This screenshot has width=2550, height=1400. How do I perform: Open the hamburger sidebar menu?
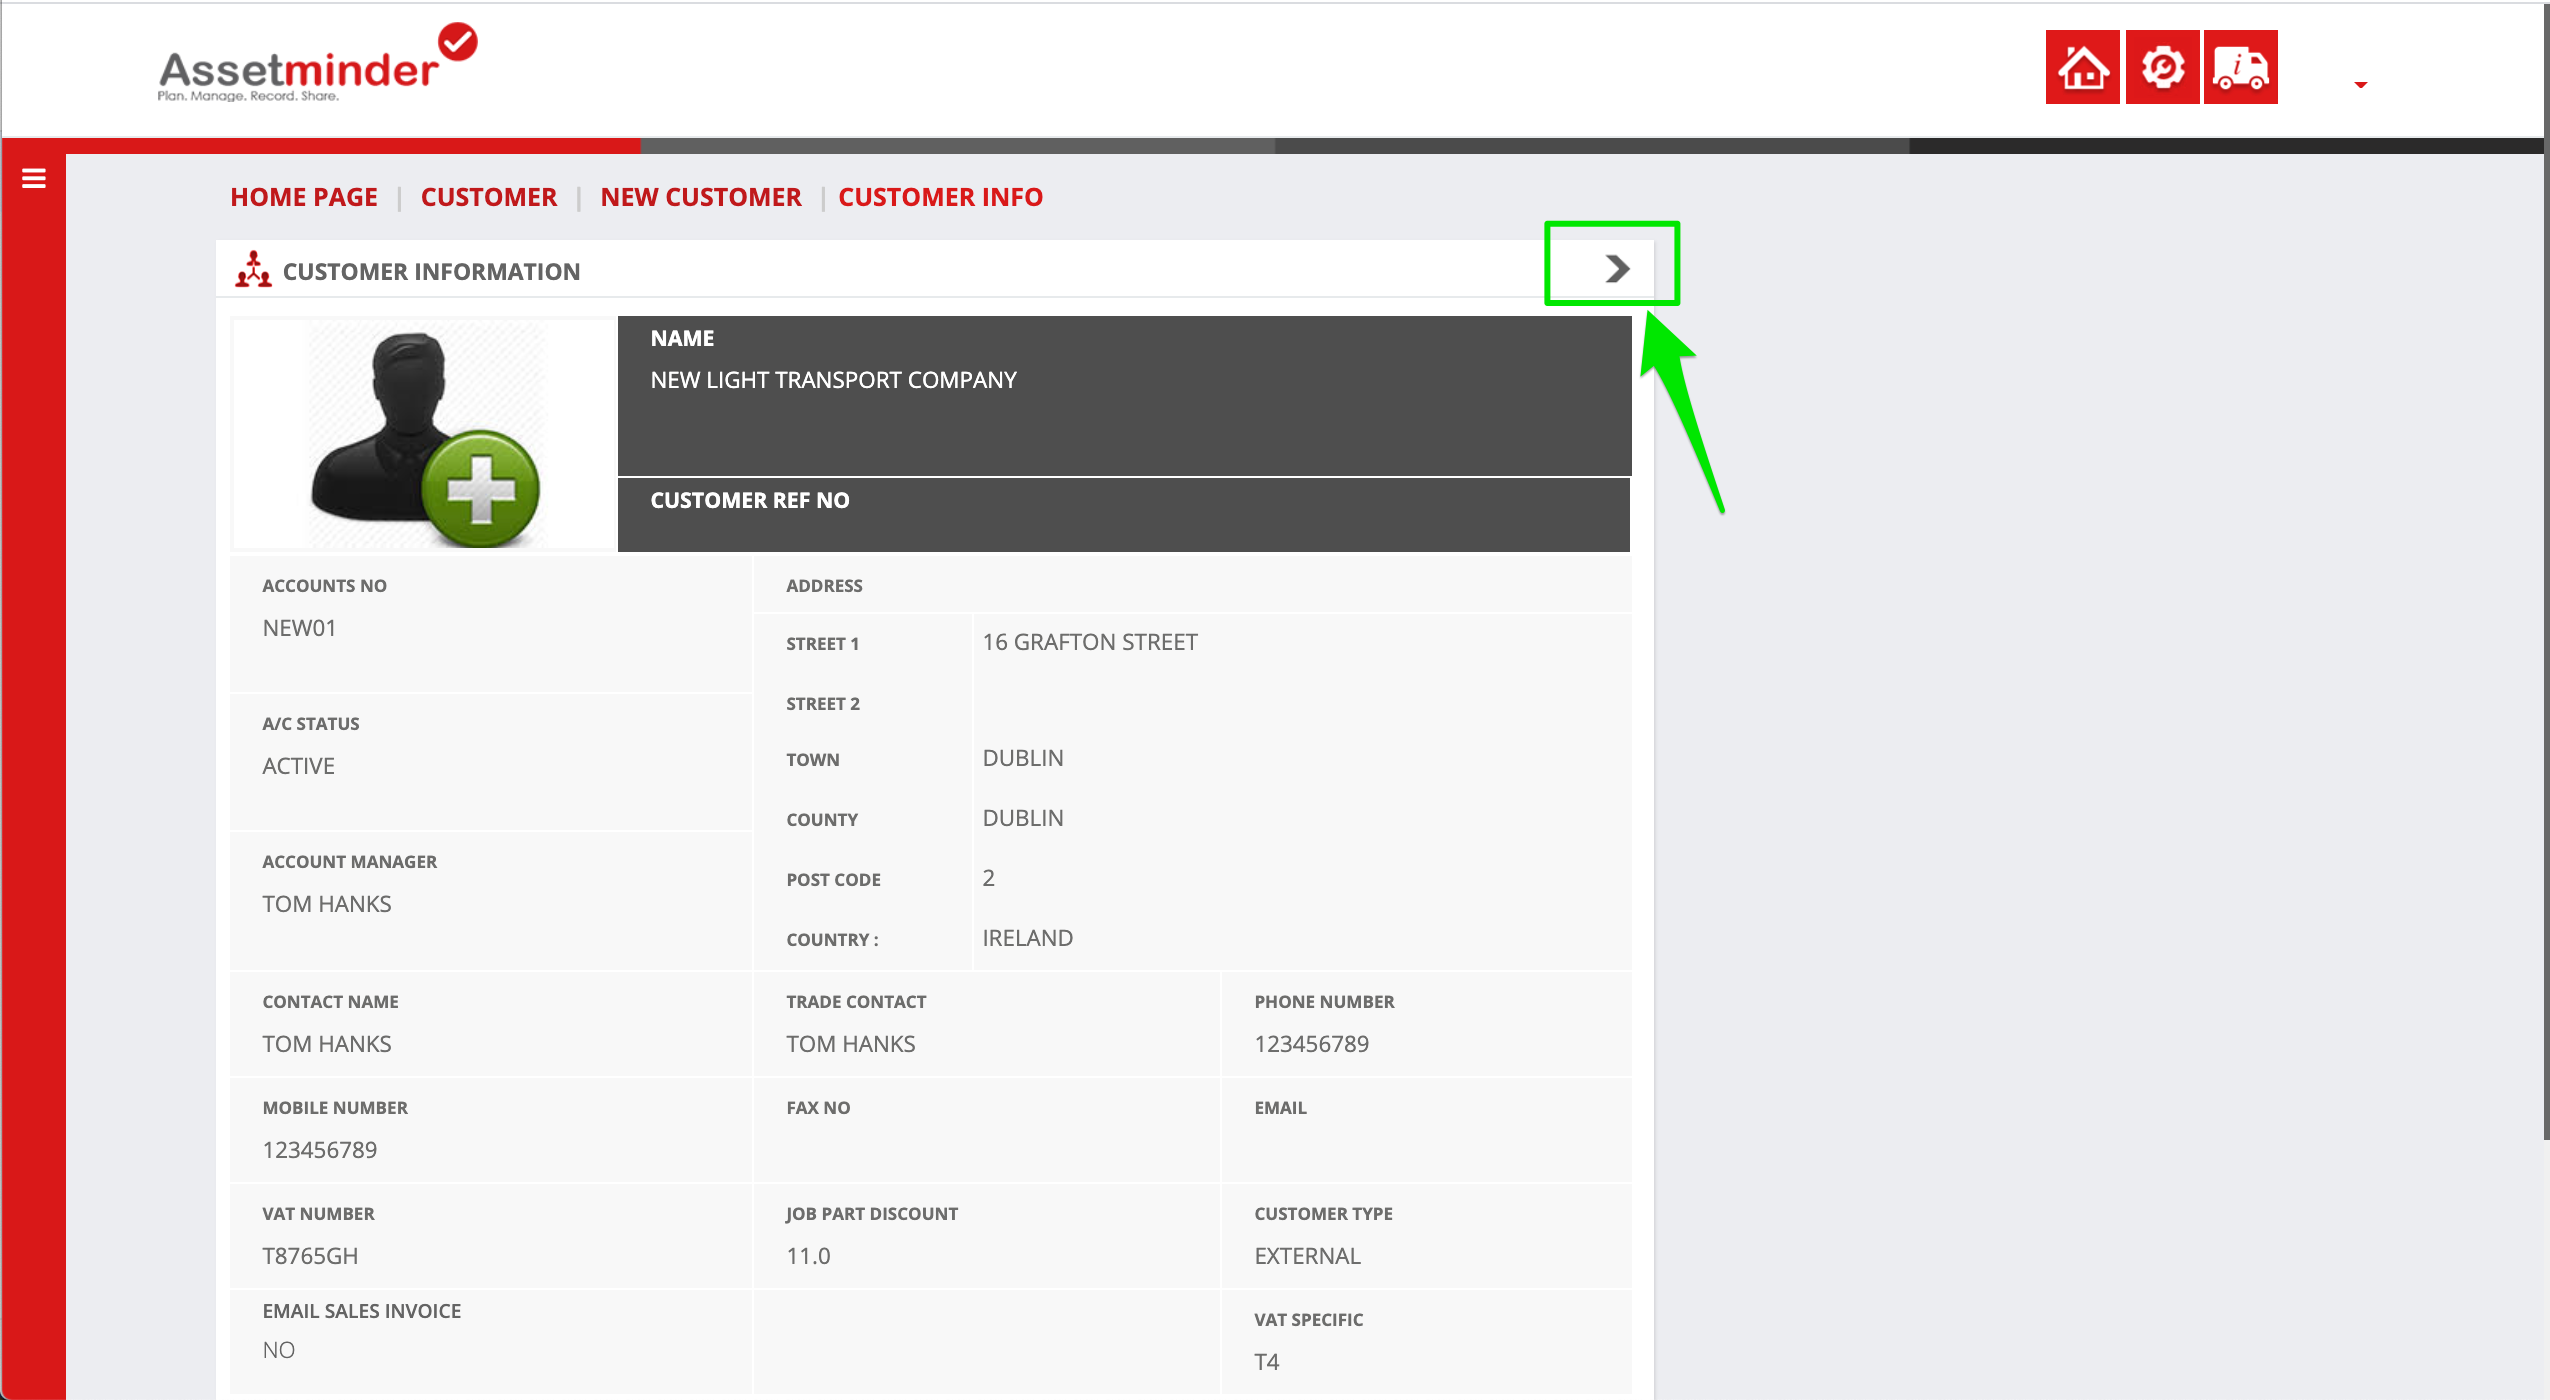point(34,178)
